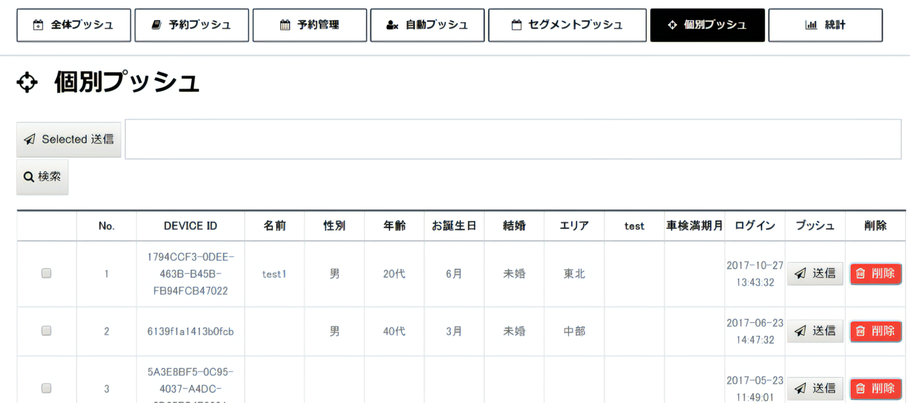Click trash icon to delete row 1

[x=860, y=274]
